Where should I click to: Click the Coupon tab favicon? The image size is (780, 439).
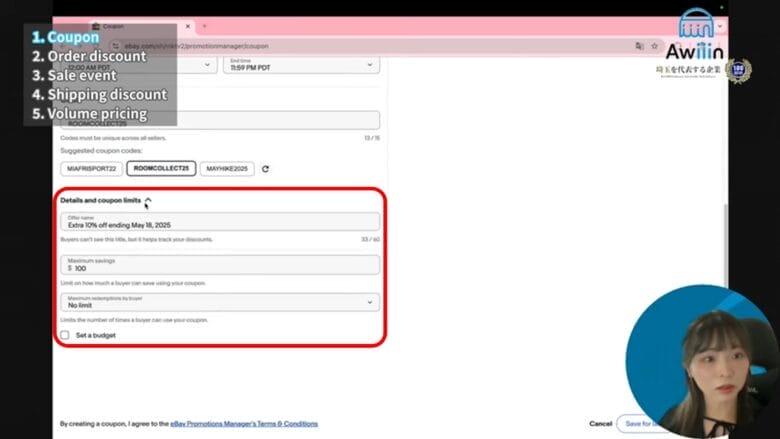95,26
